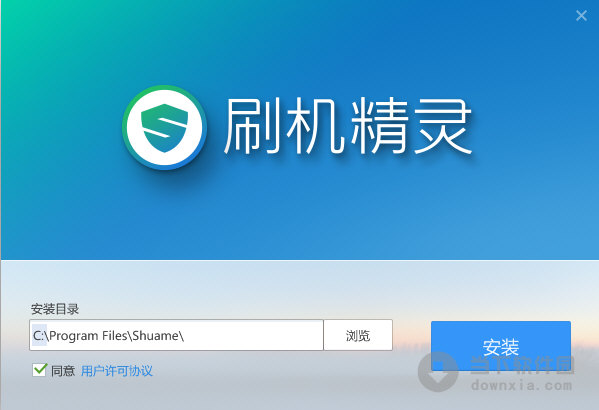Focus the install directory path field

tap(176, 335)
